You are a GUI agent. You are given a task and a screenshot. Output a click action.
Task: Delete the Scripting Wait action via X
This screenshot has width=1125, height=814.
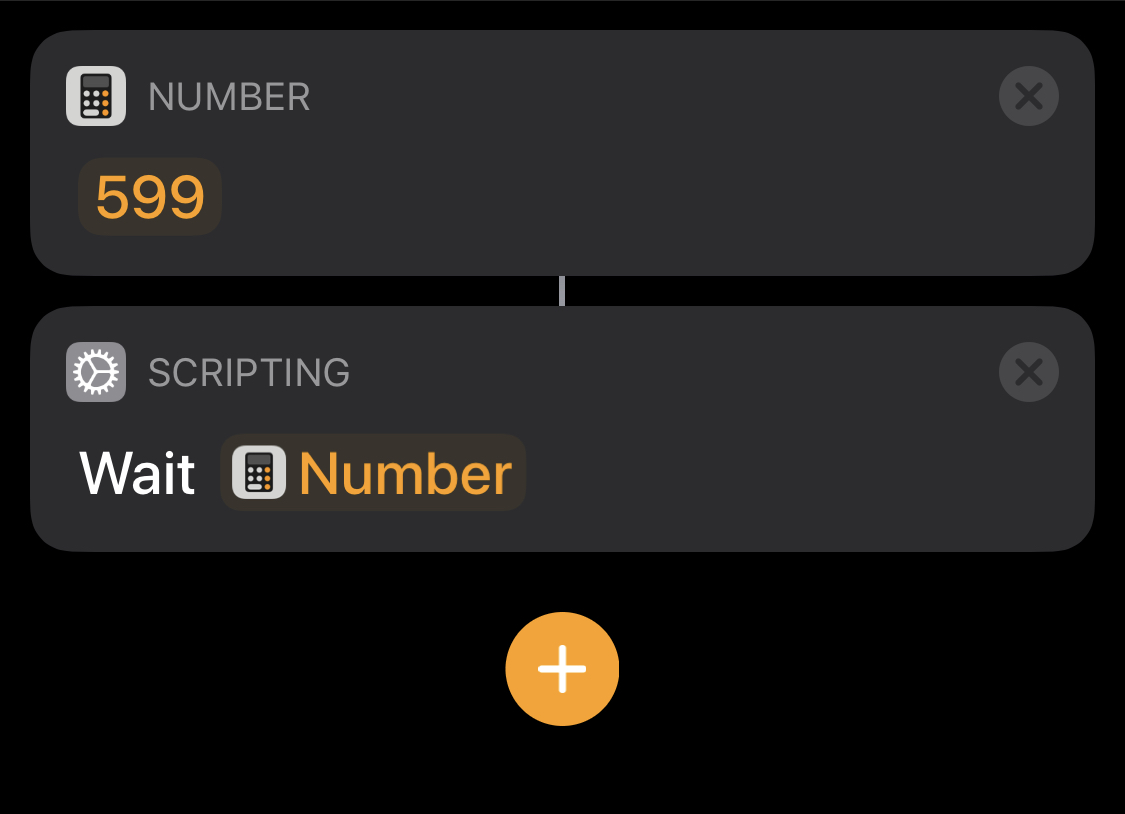point(1028,372)
